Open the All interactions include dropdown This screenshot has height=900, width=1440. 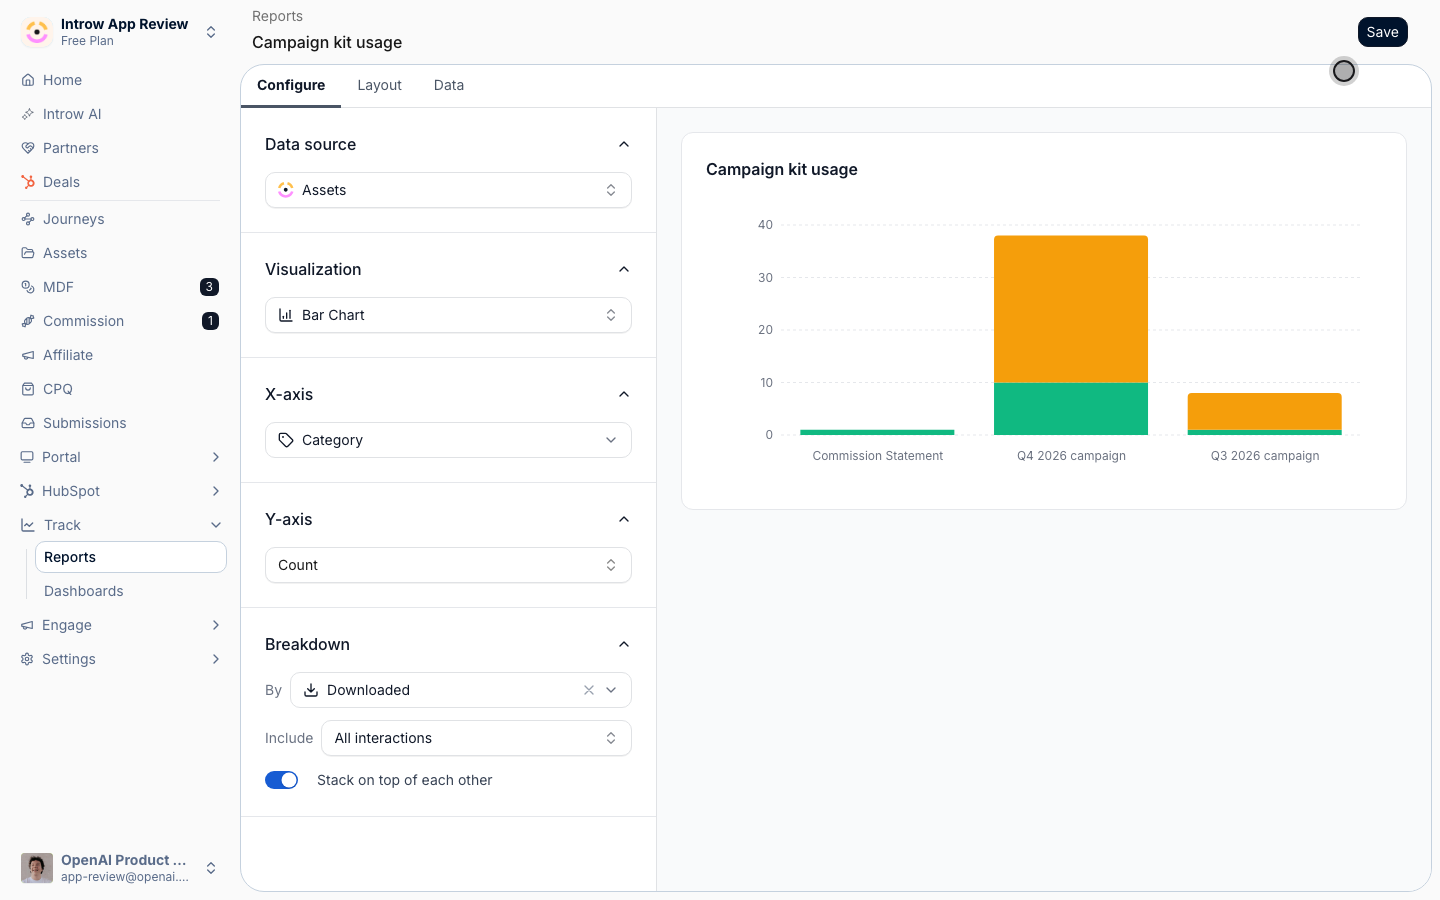pyautogui.click(x=476, y=738)
